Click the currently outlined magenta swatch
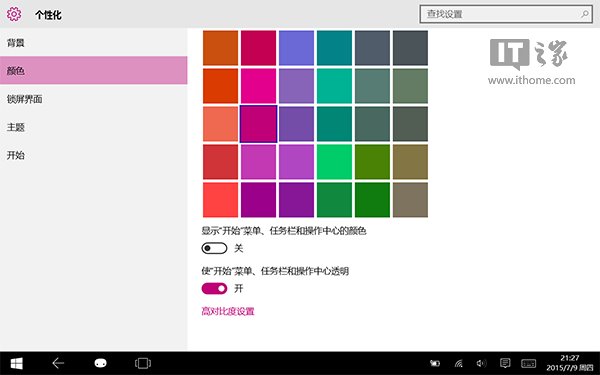The height and width of the screenshot is (375, 600). pyautogui.click(x=258, y=124)
